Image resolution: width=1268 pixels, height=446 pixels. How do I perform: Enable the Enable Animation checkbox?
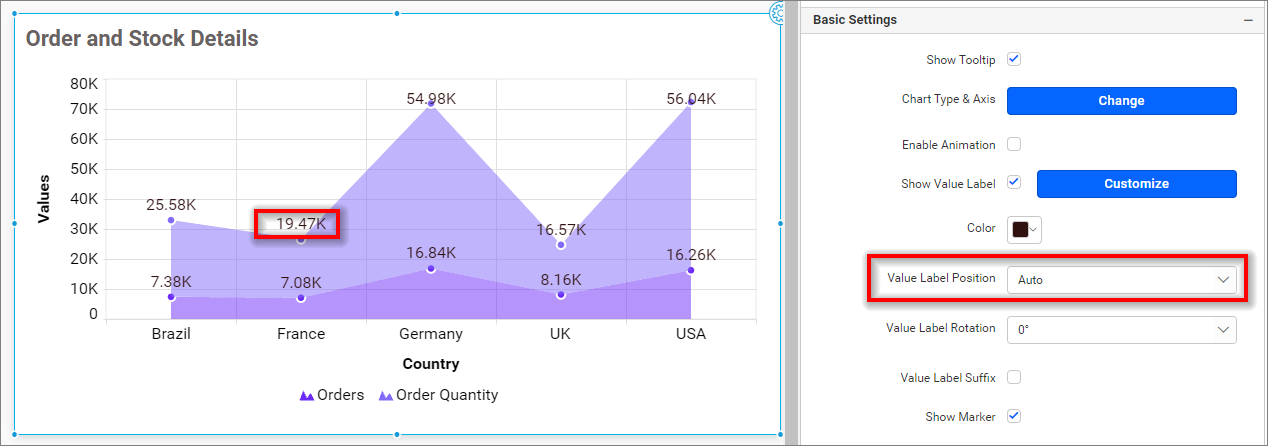pyautogui.click(x=1014, y=144)
